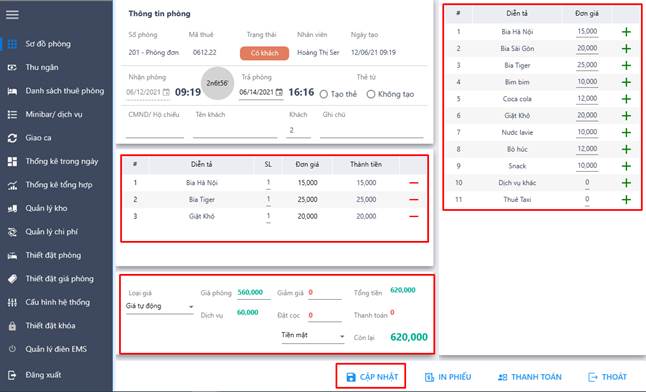Select Không tạo radio option
This screenshot has height=392, width=646.
click(x=371, y=94)
